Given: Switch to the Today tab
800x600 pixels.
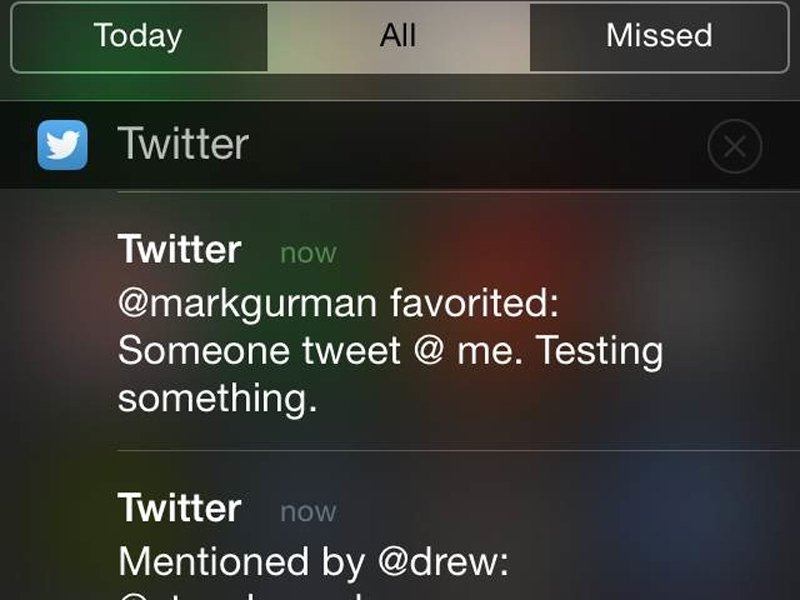Looking at the screenshot, I should [139, 37].
